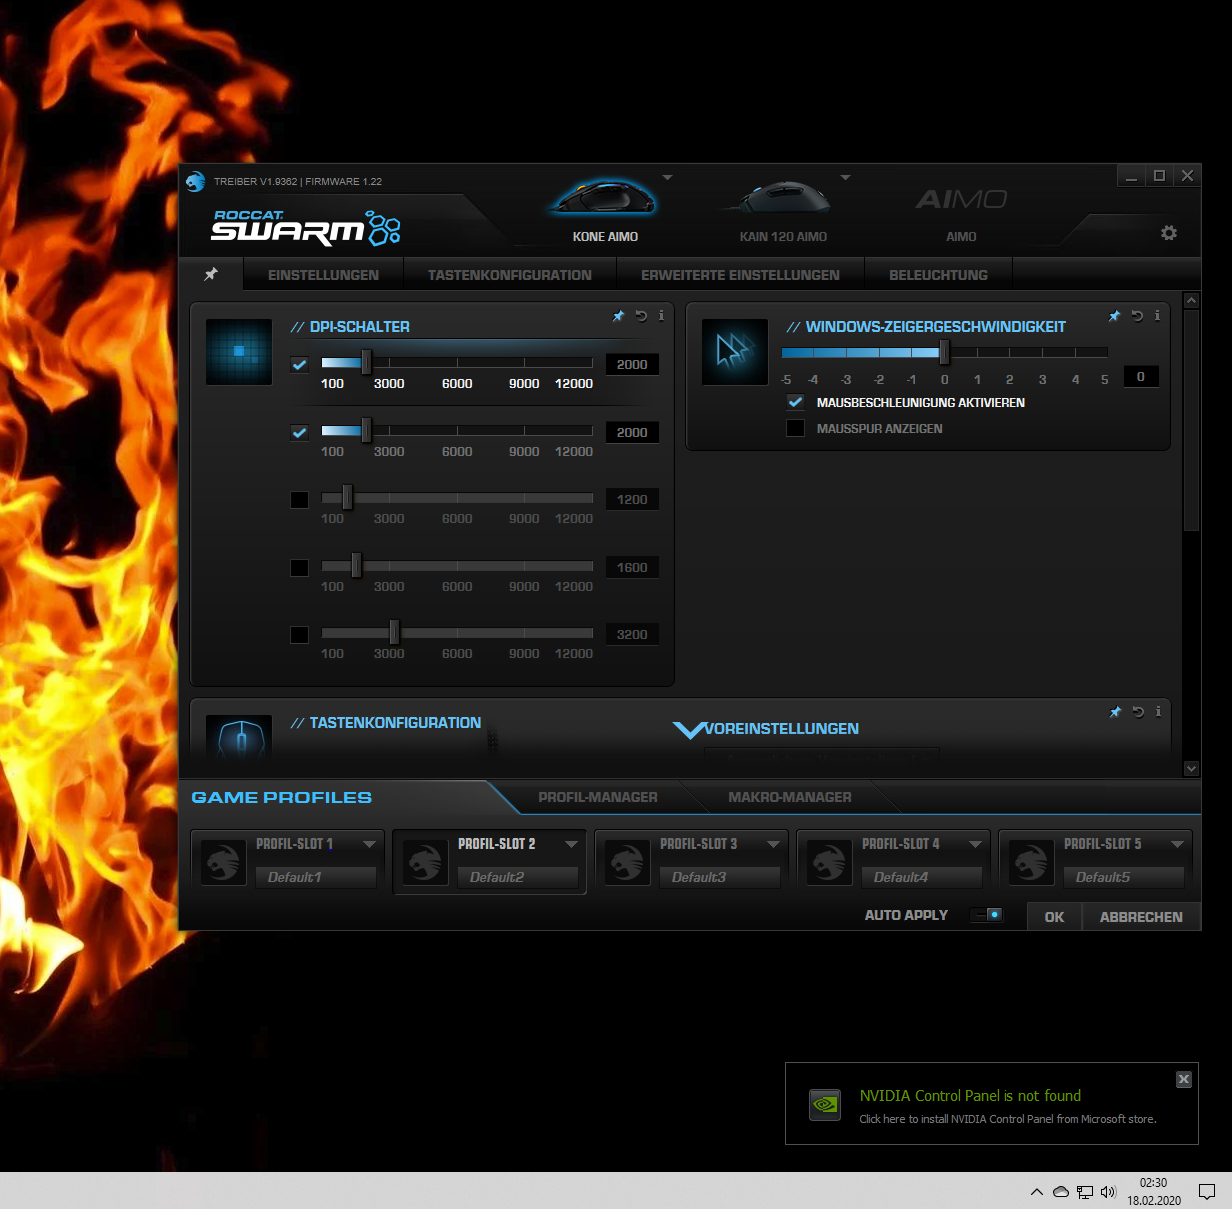Expand the Profil-Slot 5 dropdown arrow
Screen dimensions: 1232x1209
click(x=1177, y=844)
